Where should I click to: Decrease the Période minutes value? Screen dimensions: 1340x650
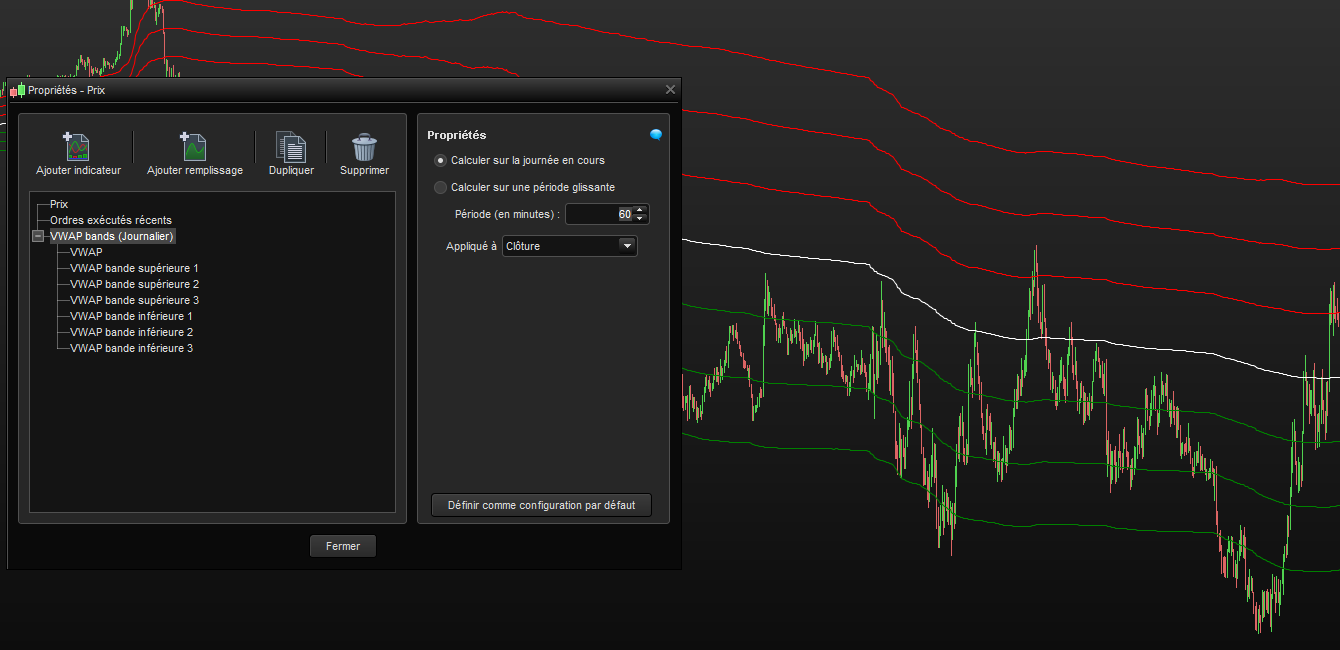click(641, 218)
